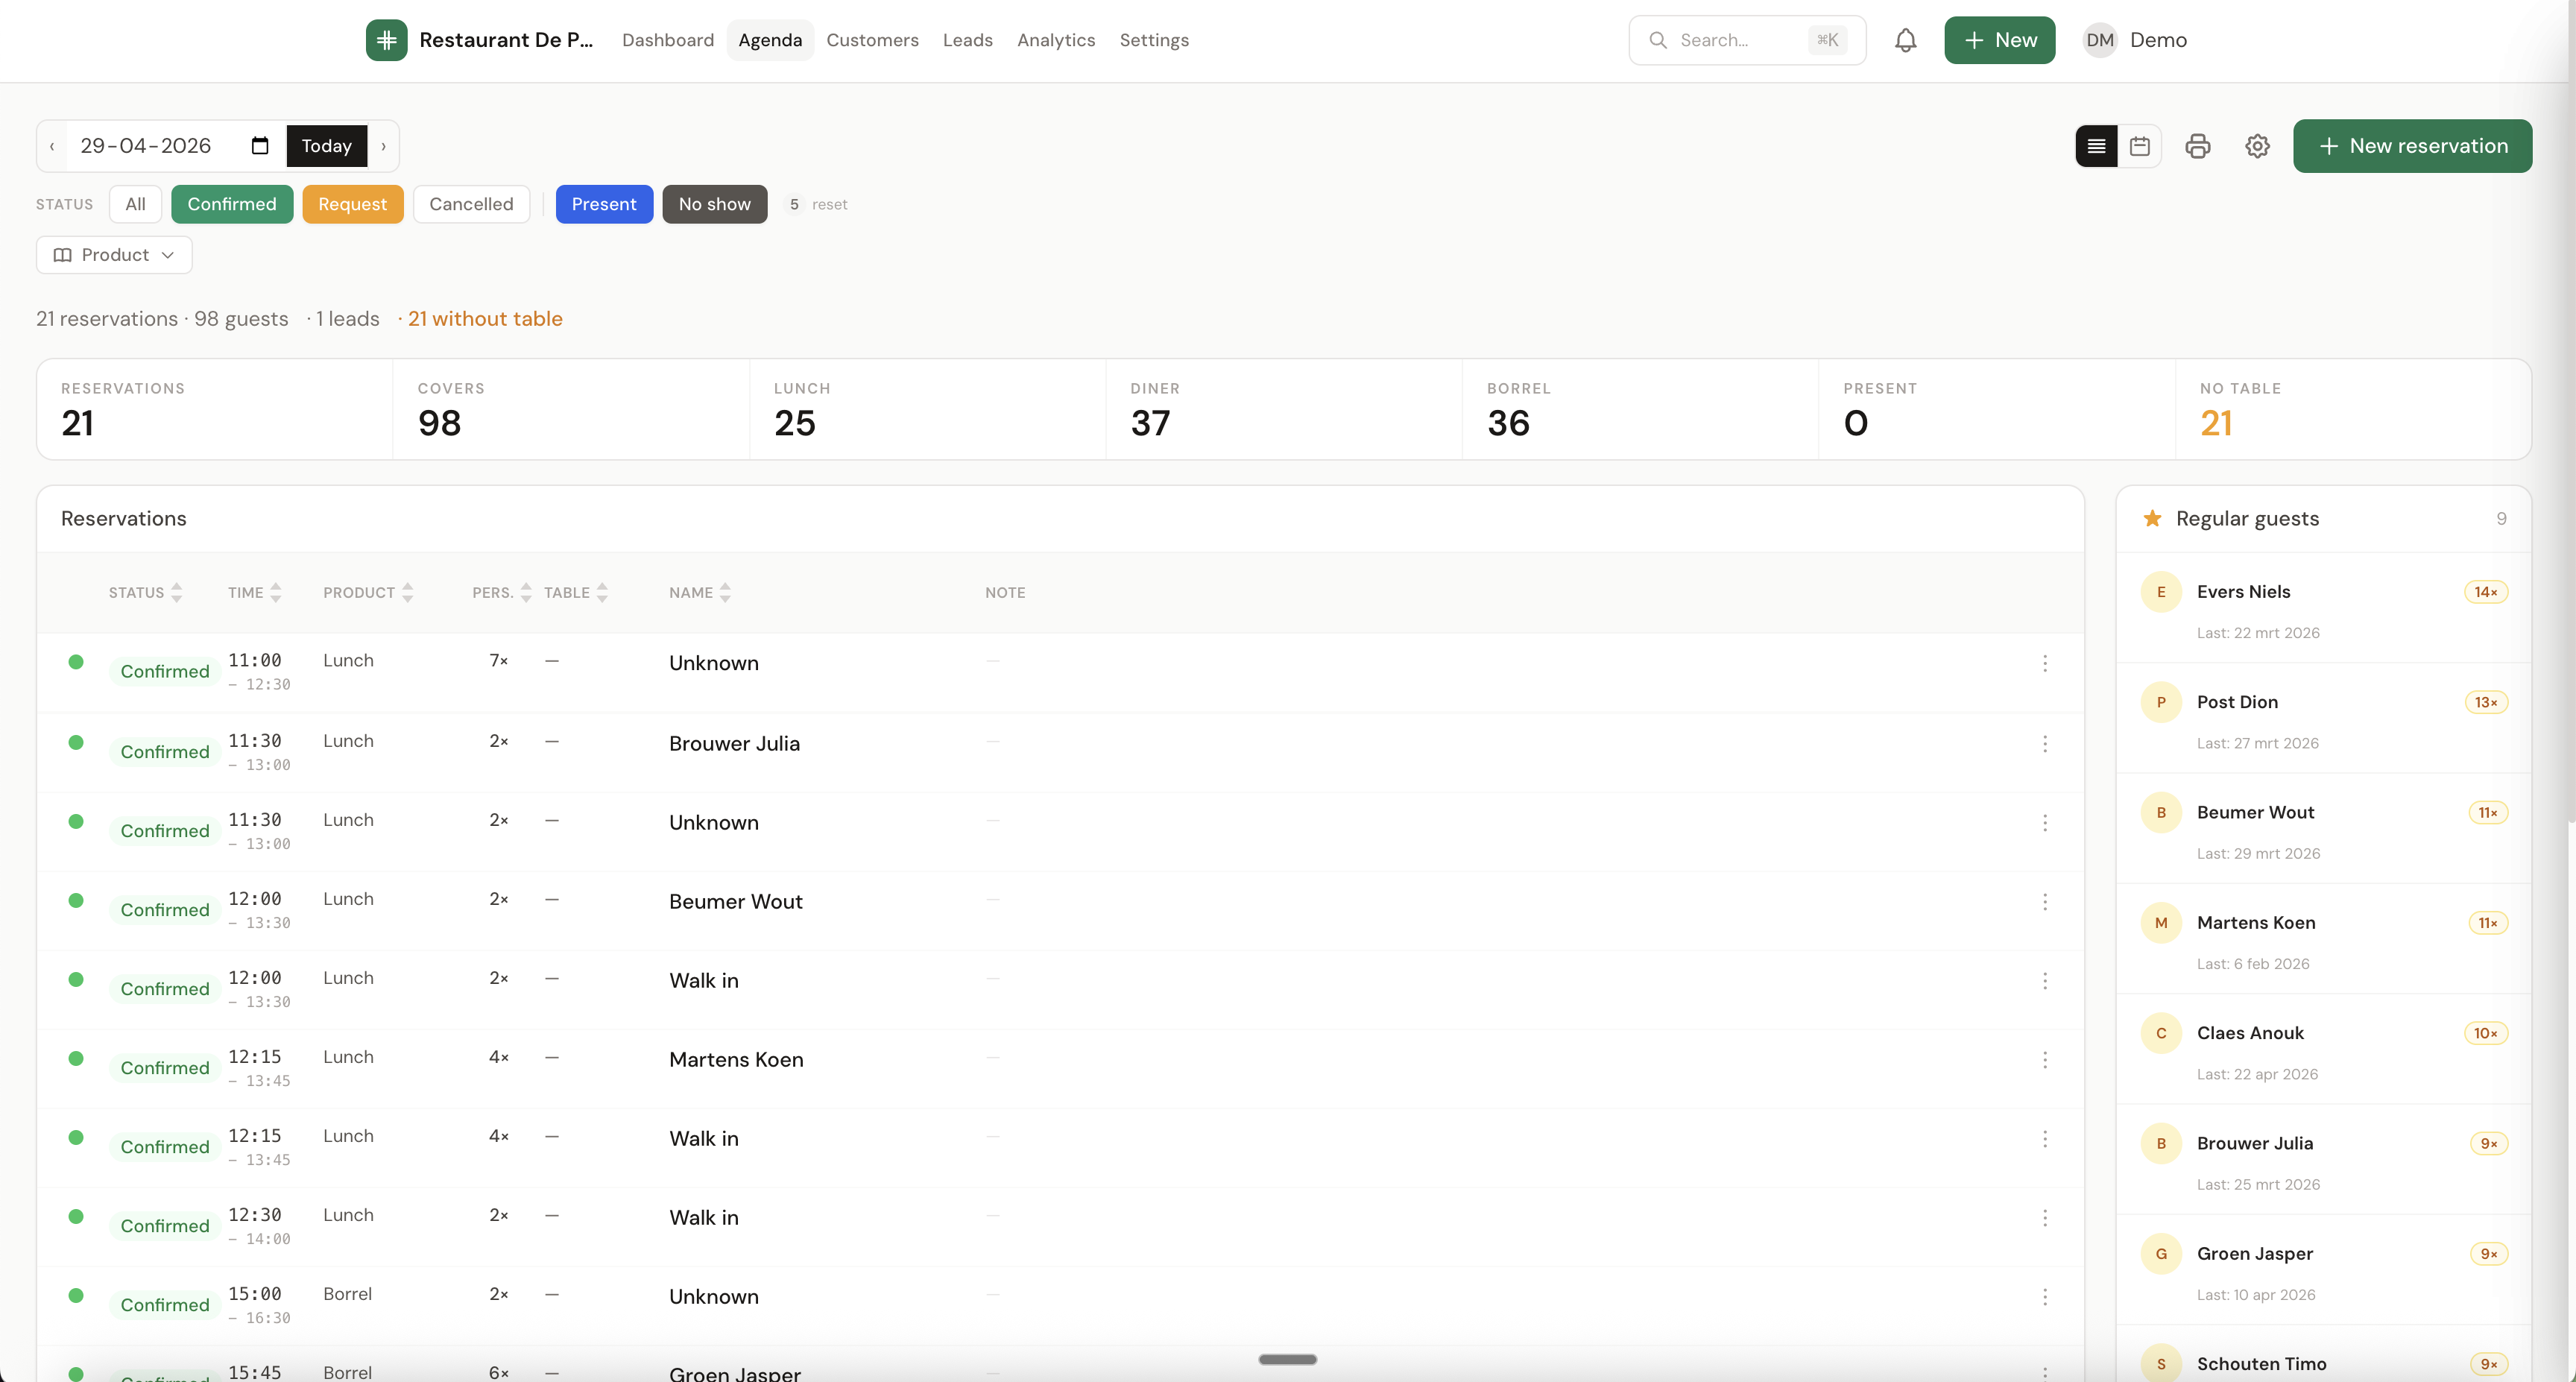2576x1382 pixels.
Task: Click the New reservation button
Action: tap(2412, 146)
